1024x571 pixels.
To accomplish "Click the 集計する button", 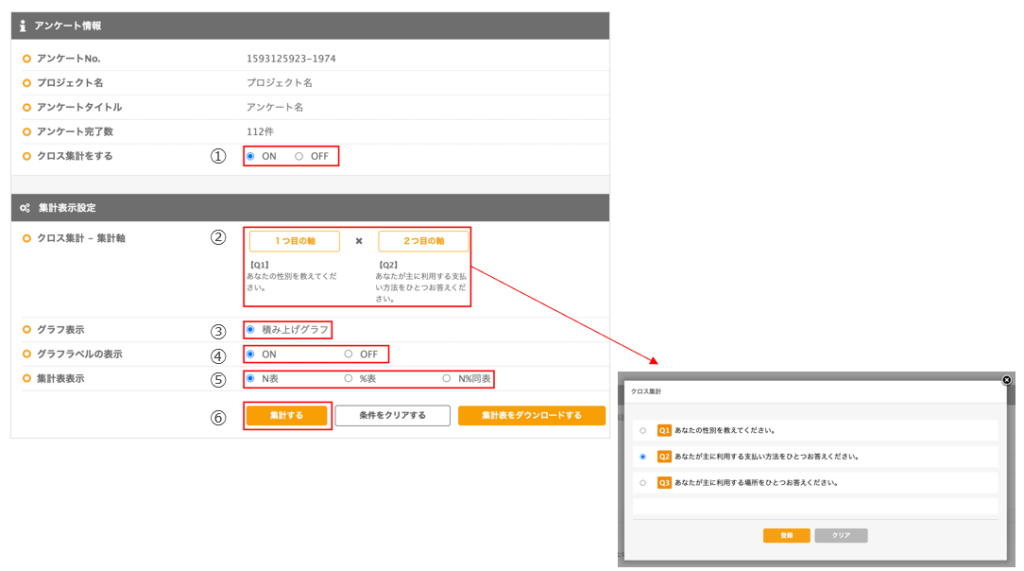I will 287,415.
